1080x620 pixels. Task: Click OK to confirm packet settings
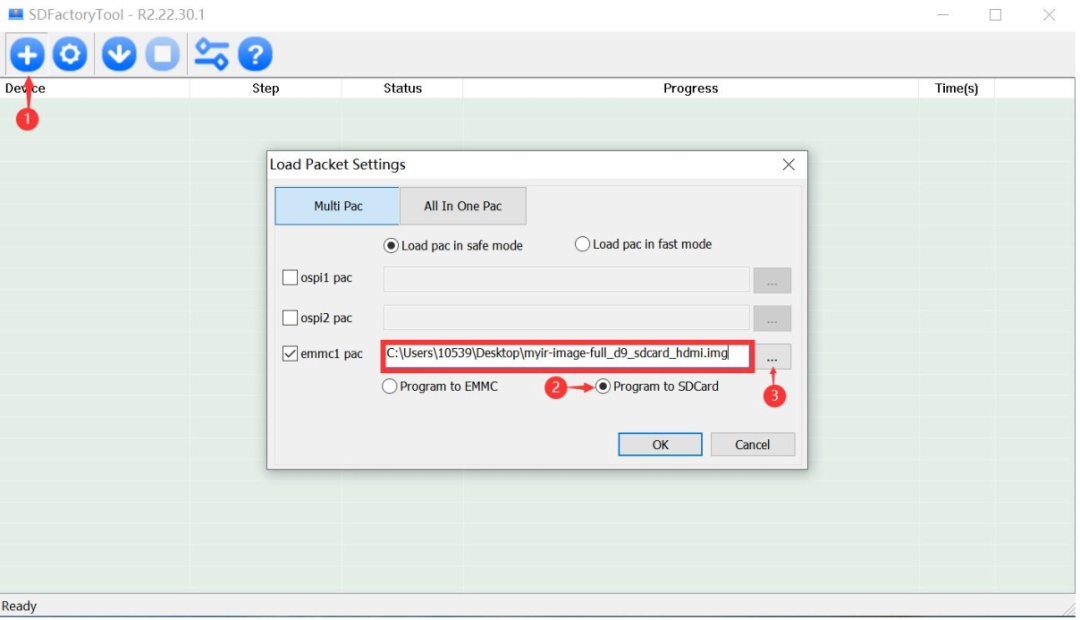[x=660, y=445]
